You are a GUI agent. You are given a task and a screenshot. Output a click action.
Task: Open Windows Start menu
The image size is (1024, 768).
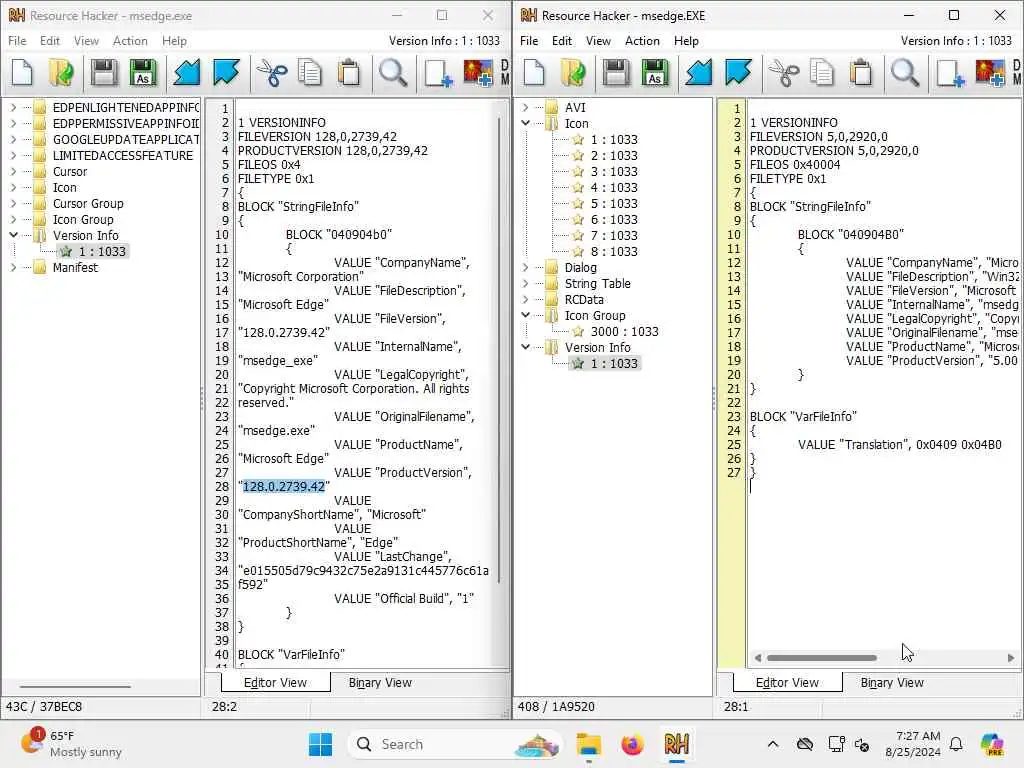[x=320, y=744]
